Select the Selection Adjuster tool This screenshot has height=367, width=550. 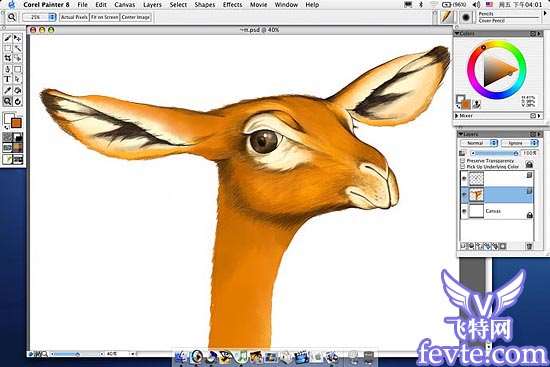[18, 58]
